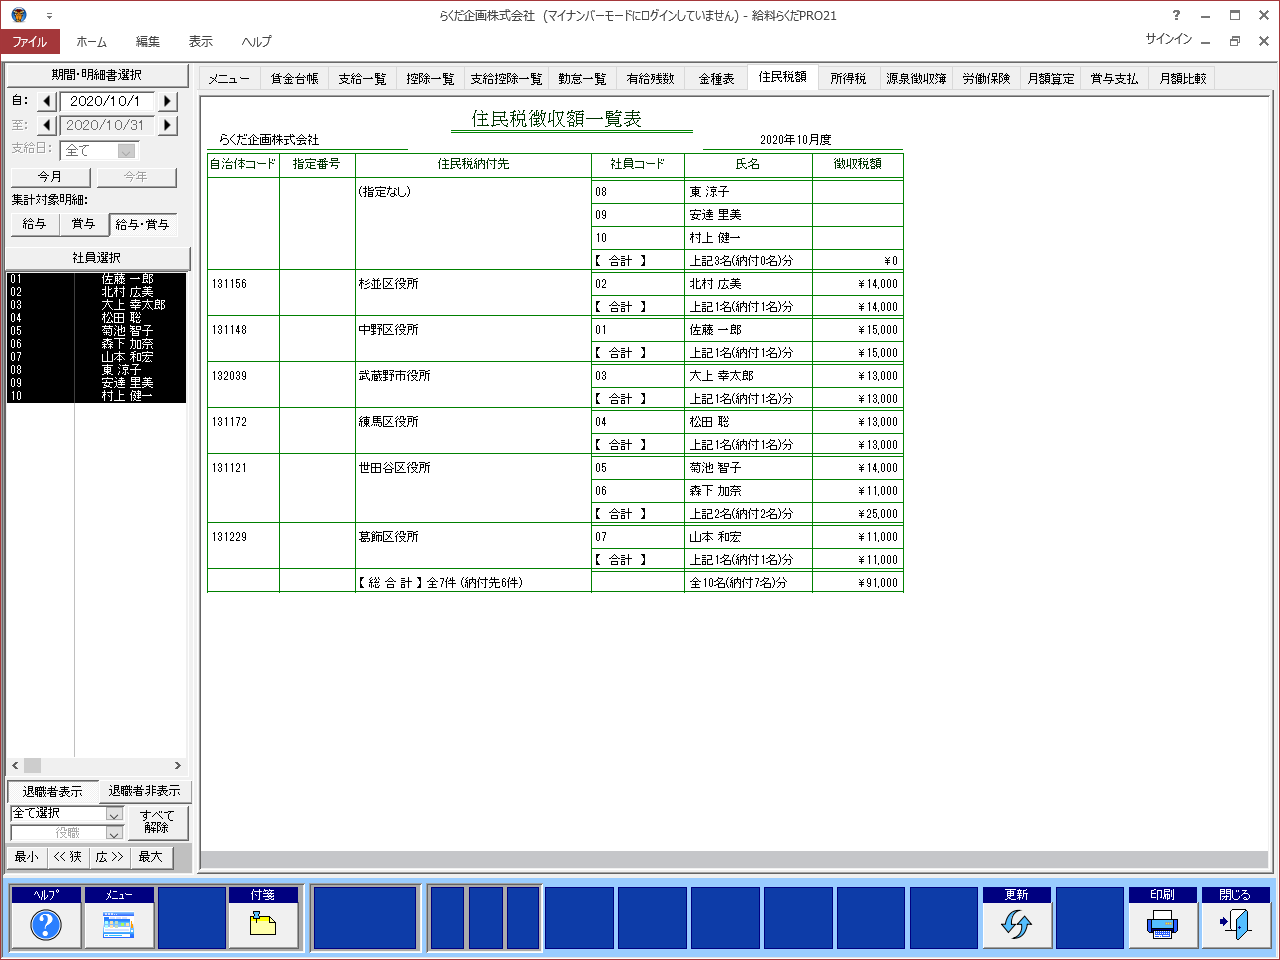Switch to 月額算定 tab

tap(1052, 78)
